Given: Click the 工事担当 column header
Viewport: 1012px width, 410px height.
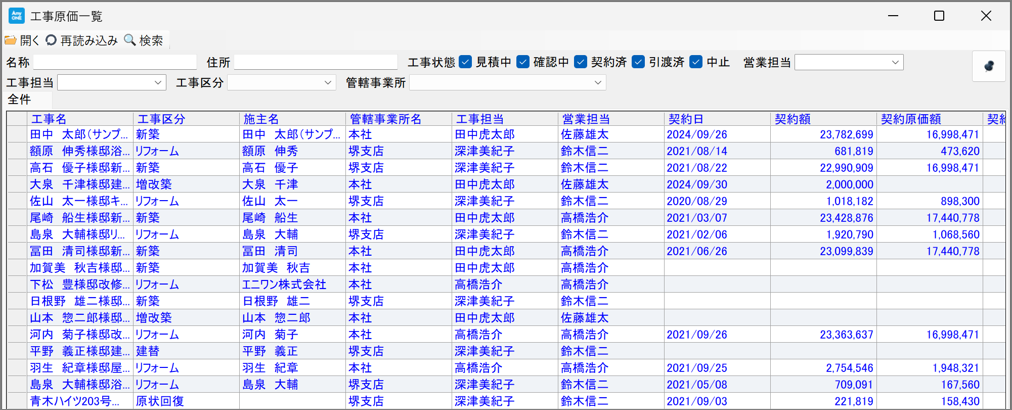Looking at the screenshot, I should (505, 119).
